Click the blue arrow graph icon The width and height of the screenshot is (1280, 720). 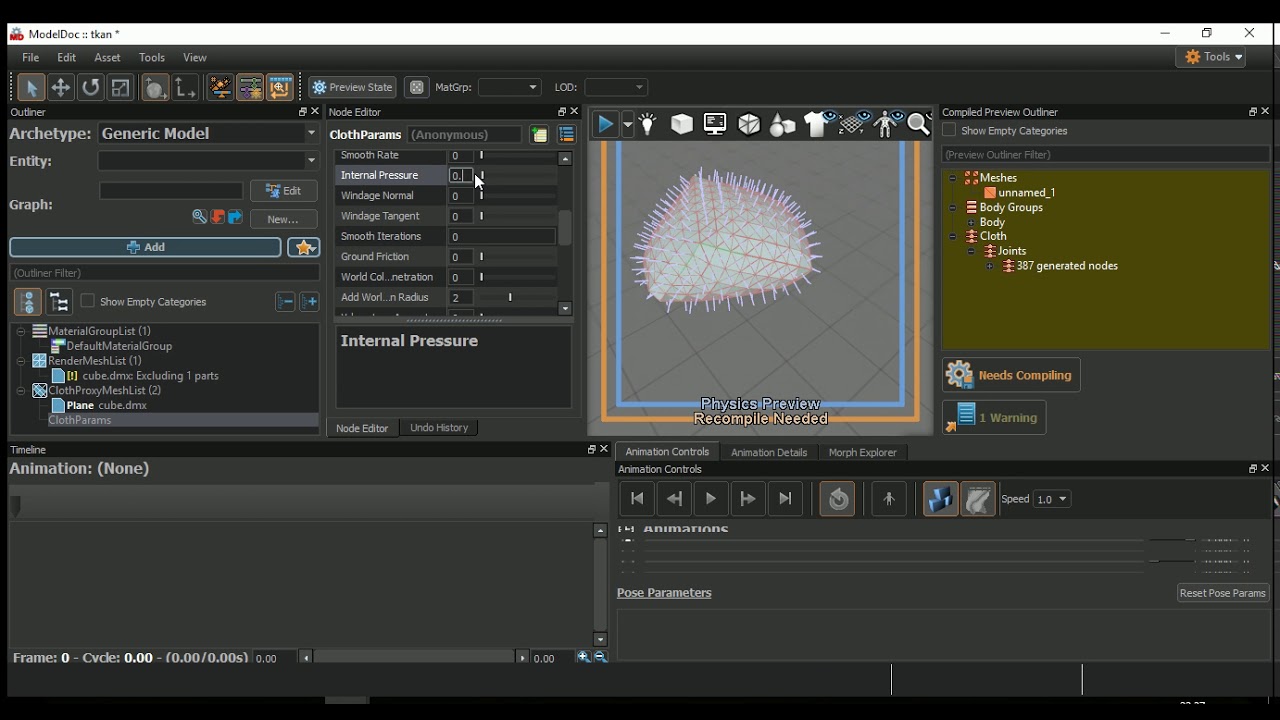235,217
